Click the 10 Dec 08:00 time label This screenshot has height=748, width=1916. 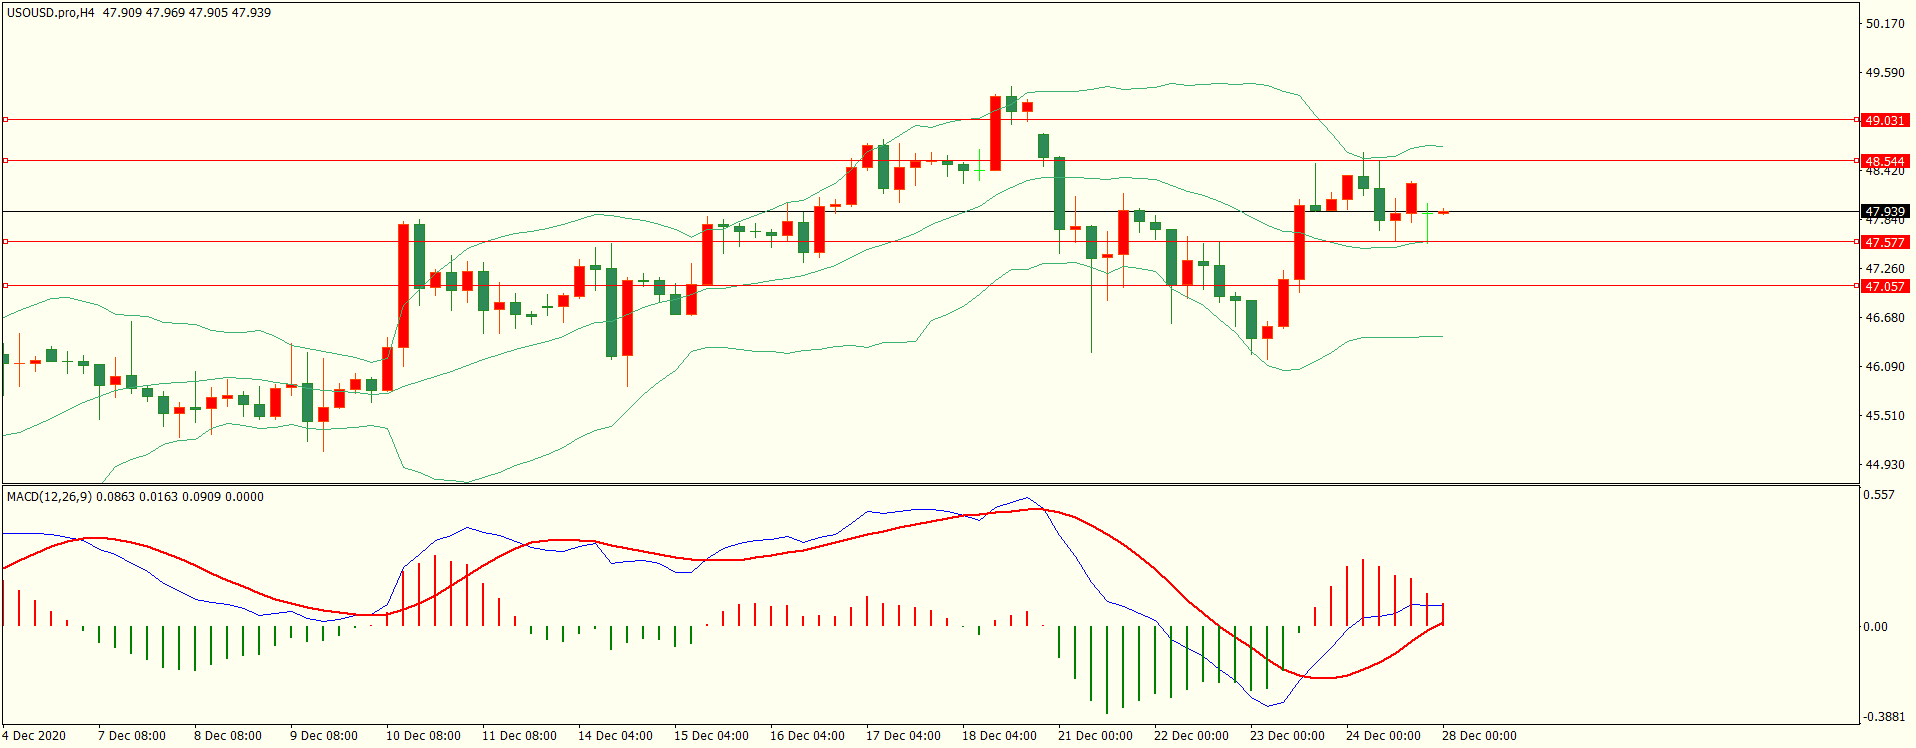[423, 735]
